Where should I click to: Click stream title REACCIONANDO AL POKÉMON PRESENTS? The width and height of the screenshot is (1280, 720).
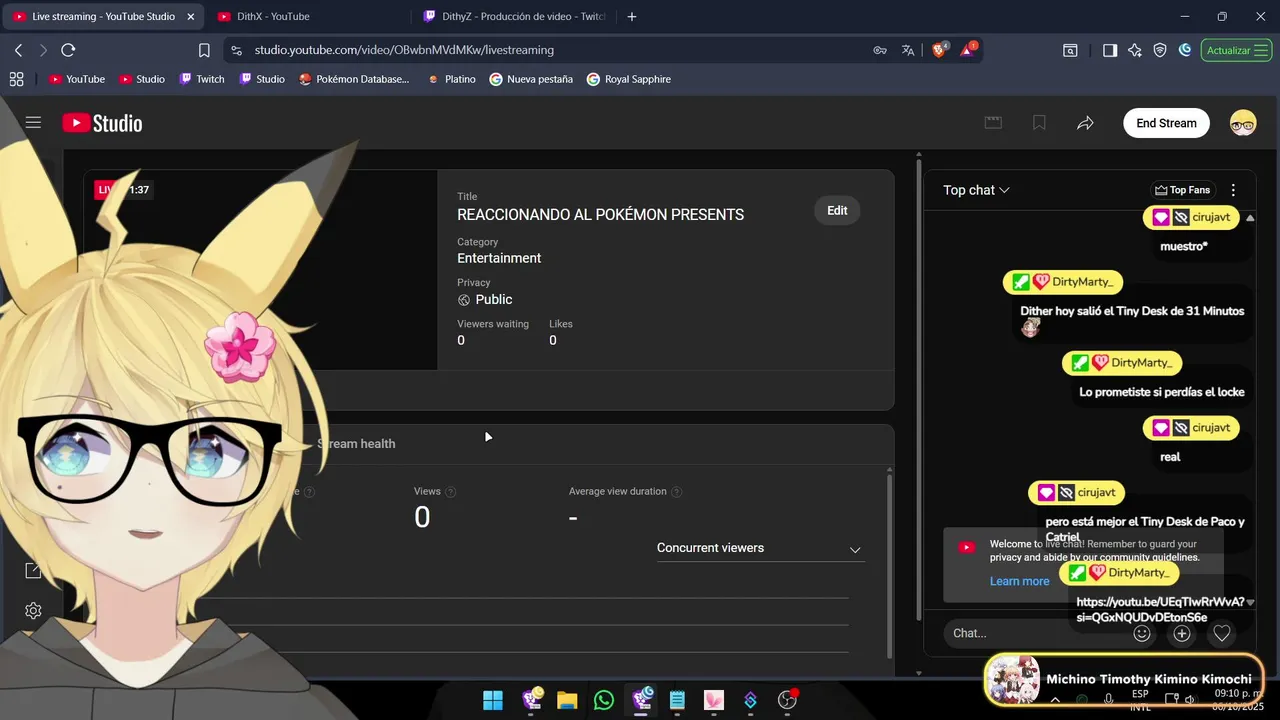(x=600, y=215)
